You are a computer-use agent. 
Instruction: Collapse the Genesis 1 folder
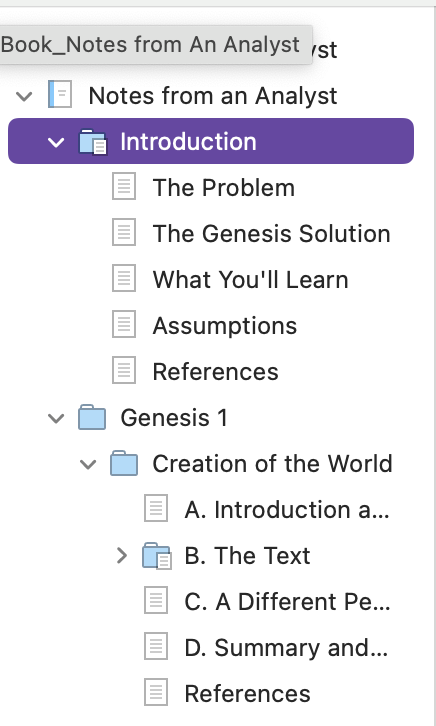(x=56, y=418)
